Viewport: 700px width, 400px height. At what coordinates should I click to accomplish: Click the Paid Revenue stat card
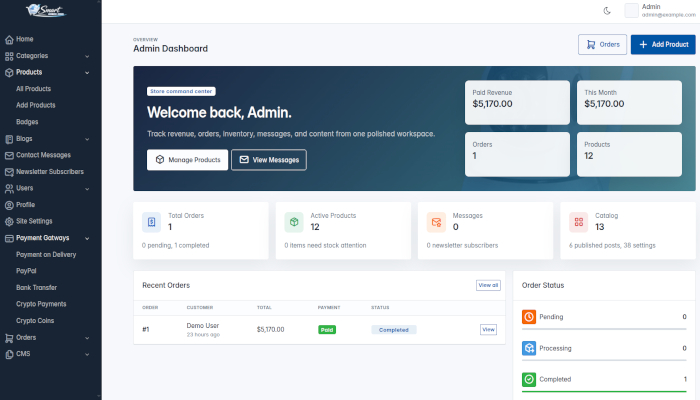tap(517, 102)
